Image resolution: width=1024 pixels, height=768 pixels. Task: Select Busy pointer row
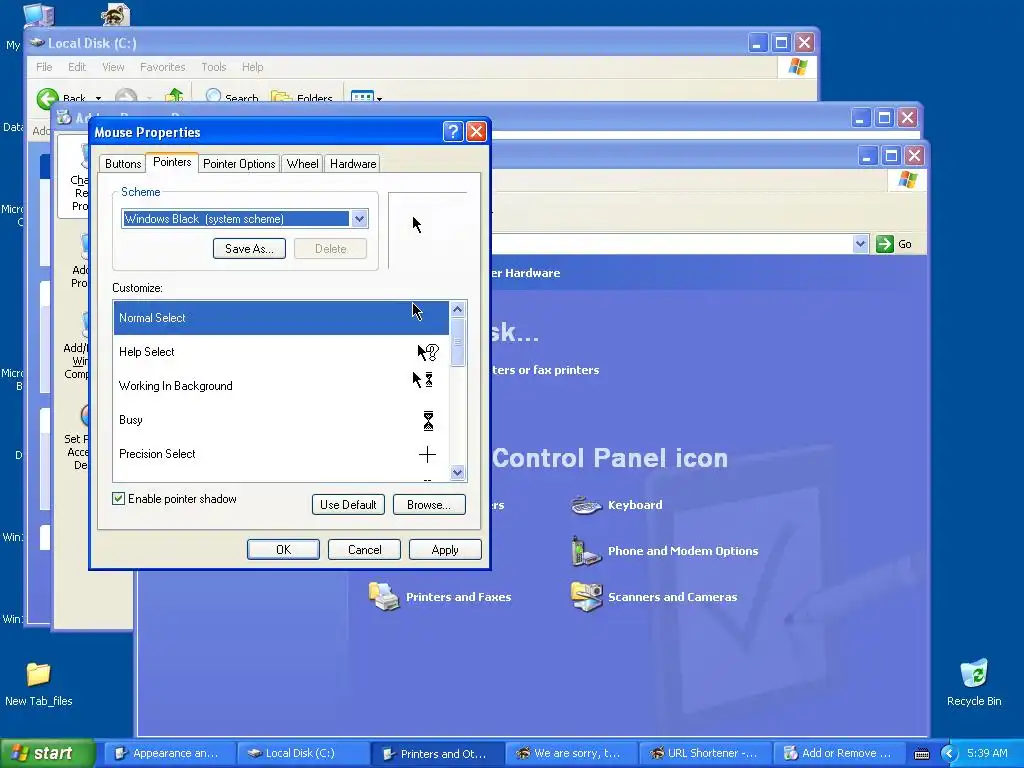click(281, 420)
